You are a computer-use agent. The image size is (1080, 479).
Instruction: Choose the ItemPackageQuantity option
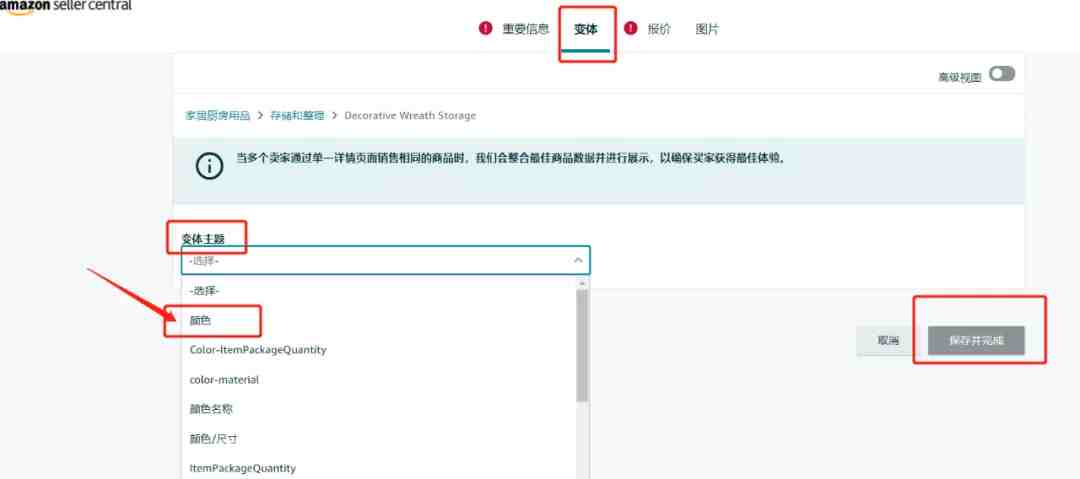(x=378, y=468)
